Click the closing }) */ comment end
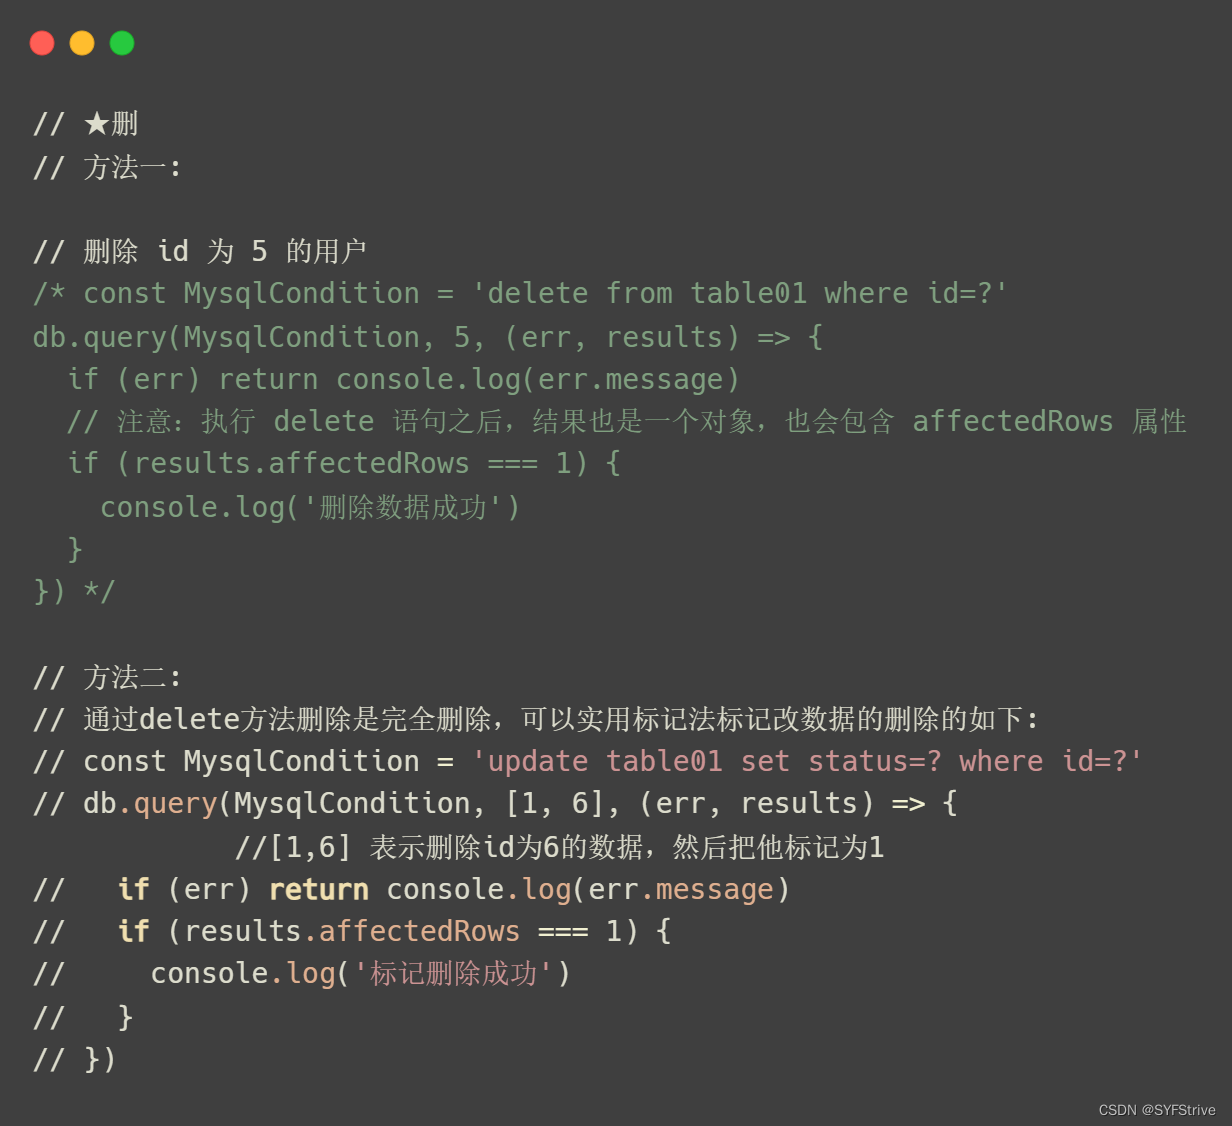1232x1126 pixels. pos(75,591)
